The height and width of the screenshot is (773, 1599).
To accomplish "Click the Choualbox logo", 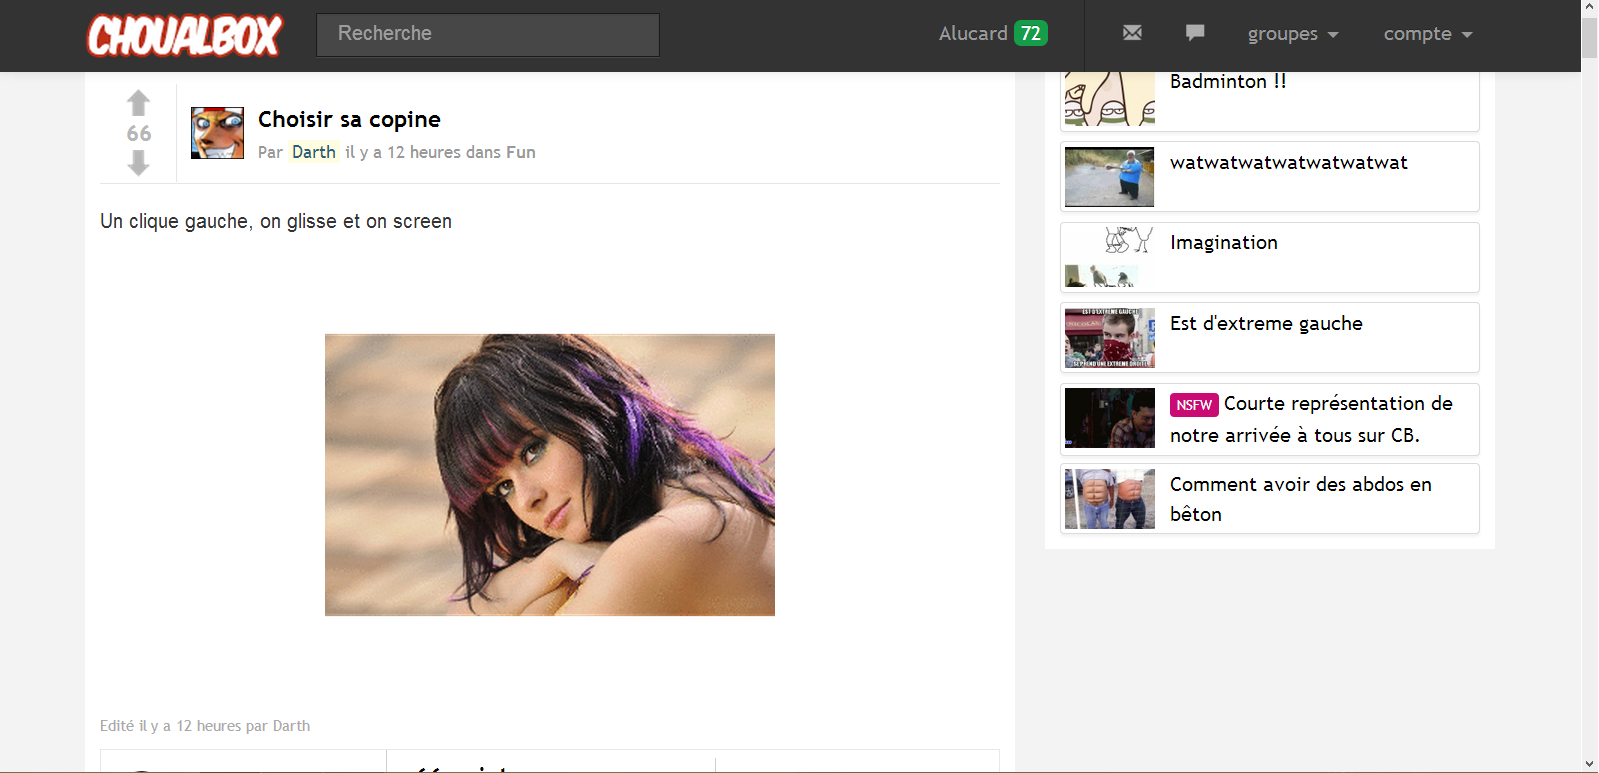I will 185,35.
